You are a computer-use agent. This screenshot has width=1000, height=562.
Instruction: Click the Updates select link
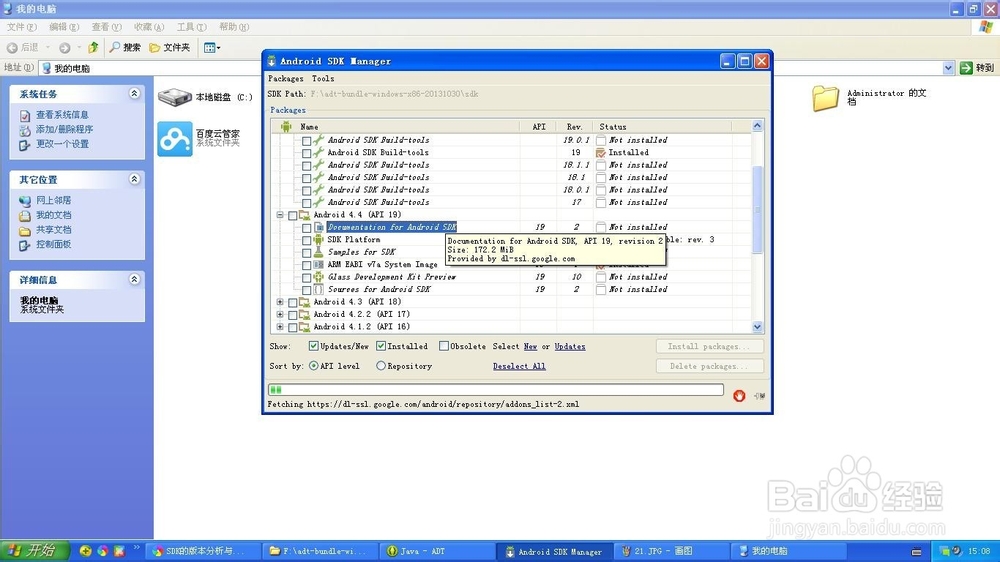(x=570, y=346)
